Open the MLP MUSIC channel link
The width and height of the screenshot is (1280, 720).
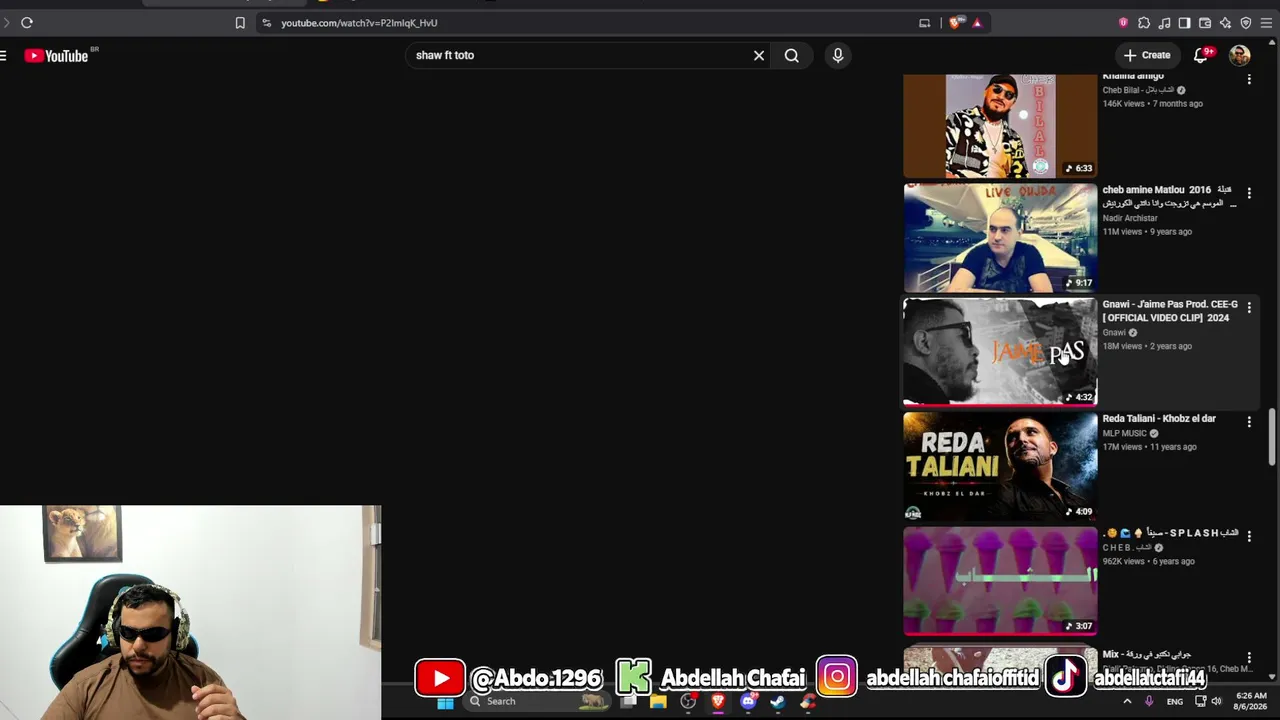1124,434
